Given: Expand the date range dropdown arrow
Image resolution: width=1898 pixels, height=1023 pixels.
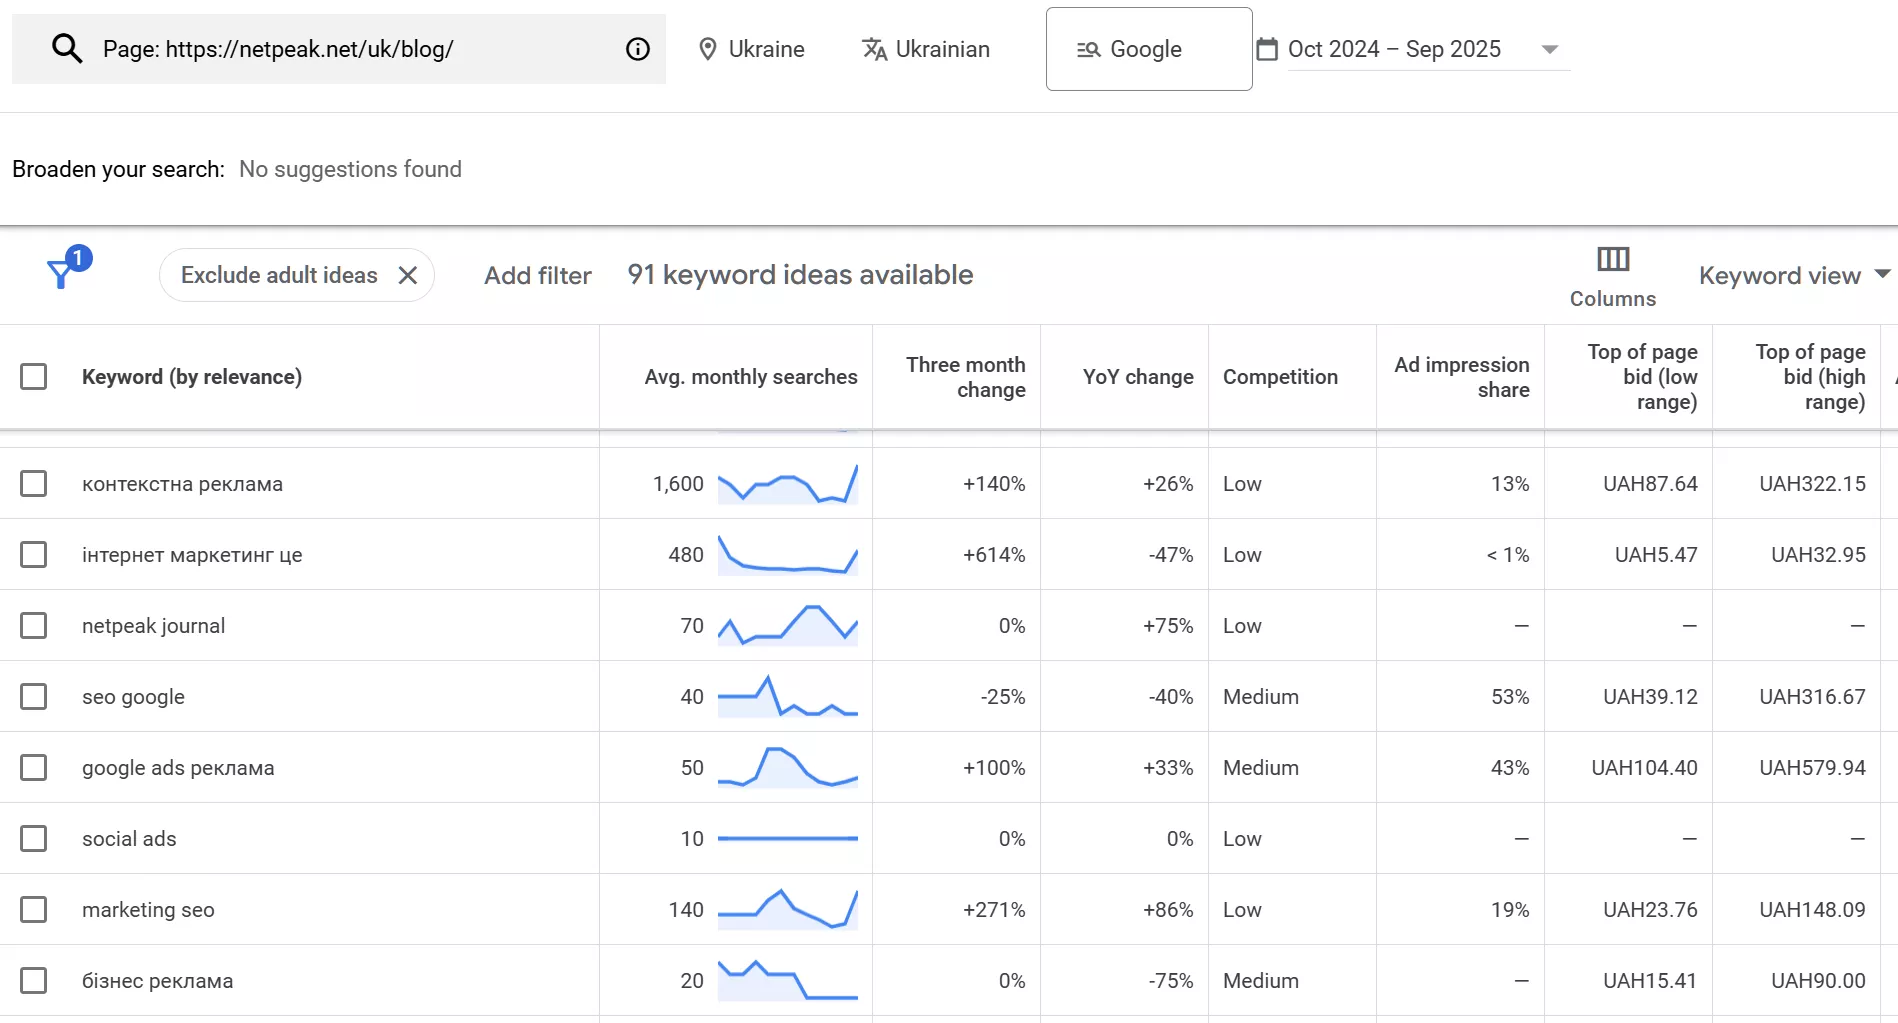Looking at the screenshot, I should pyautogui.click(x=1549, y=50).
